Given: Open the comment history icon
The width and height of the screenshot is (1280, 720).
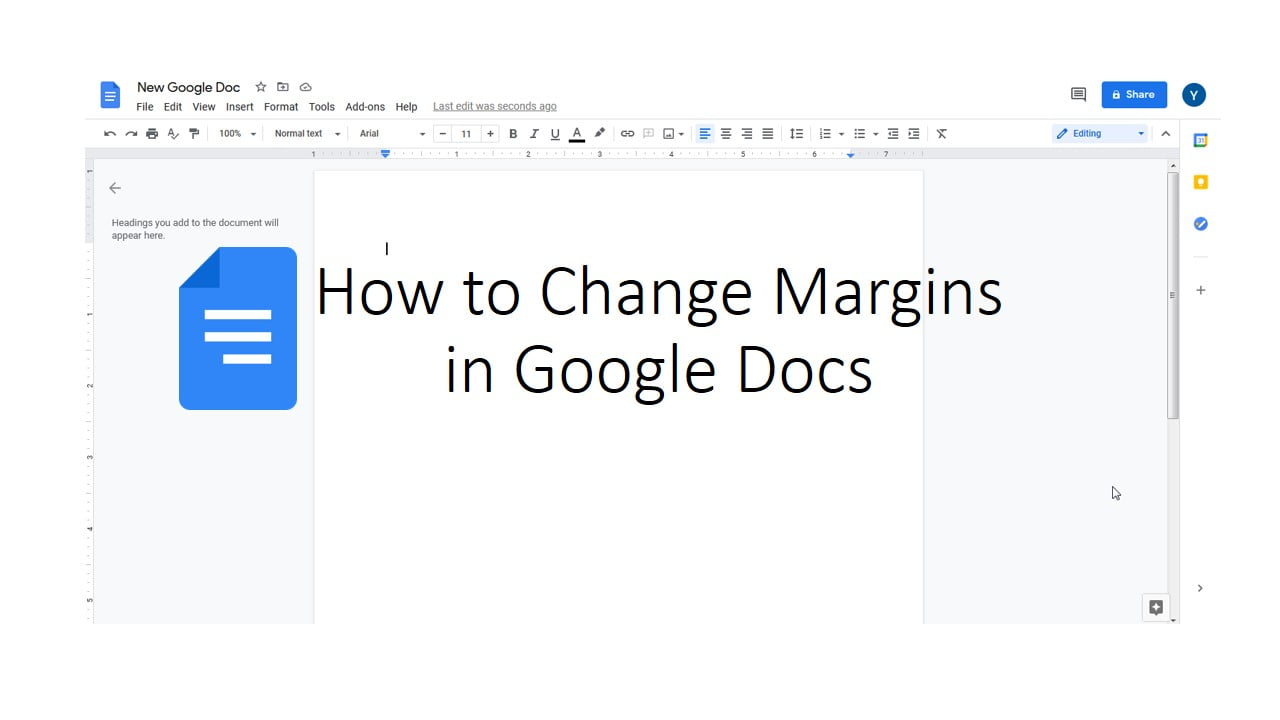Looking at the screenshot, I should 1078,95.
